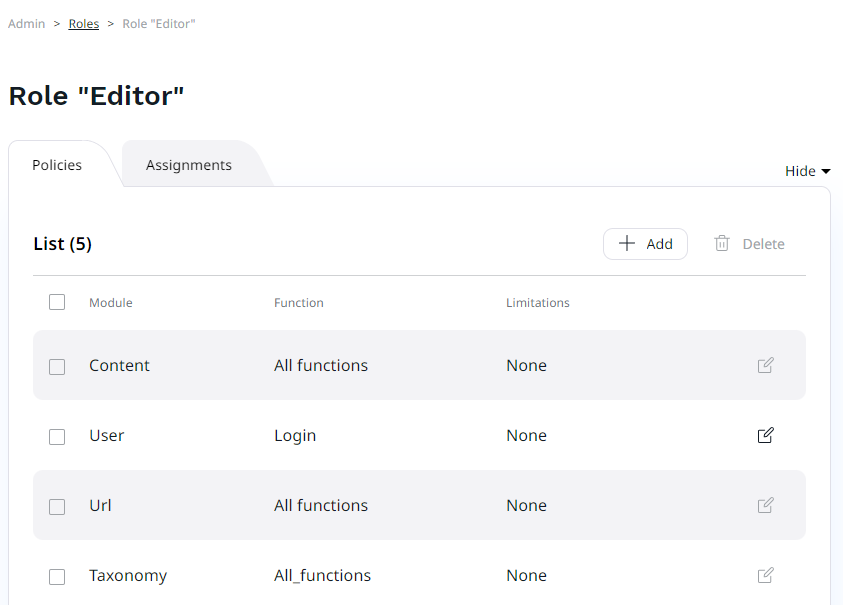This screenshot has width=843, height=605.
Task: Click the Module column header
Action: [111, 303]
